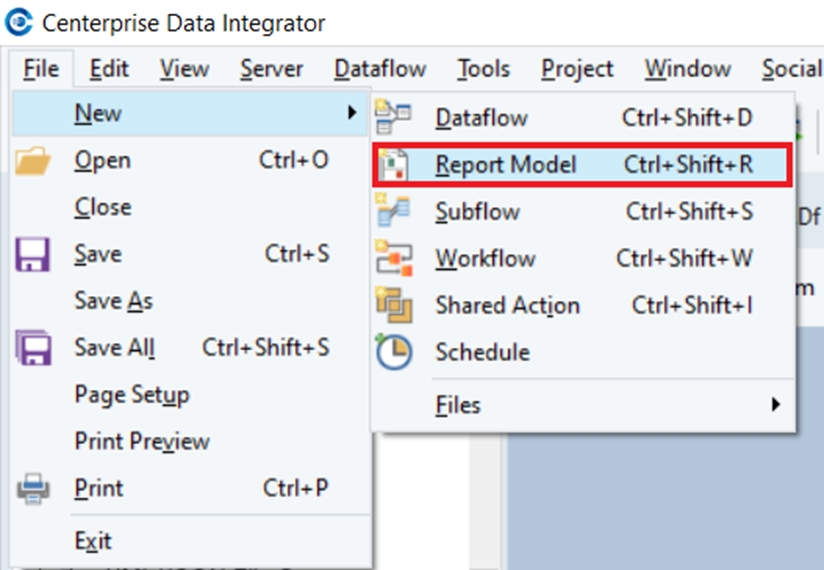Choose Exit from the File menu
This screenshot has width=824, height=570.
93,541
